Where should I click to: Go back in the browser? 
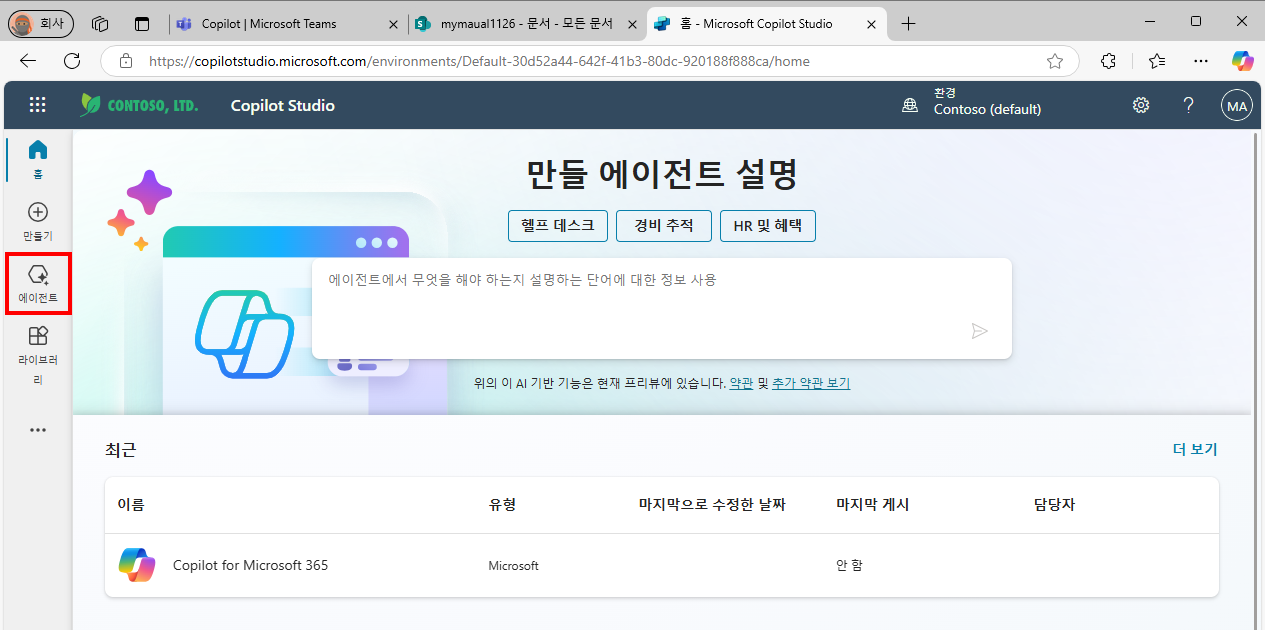tap(28, 61)
